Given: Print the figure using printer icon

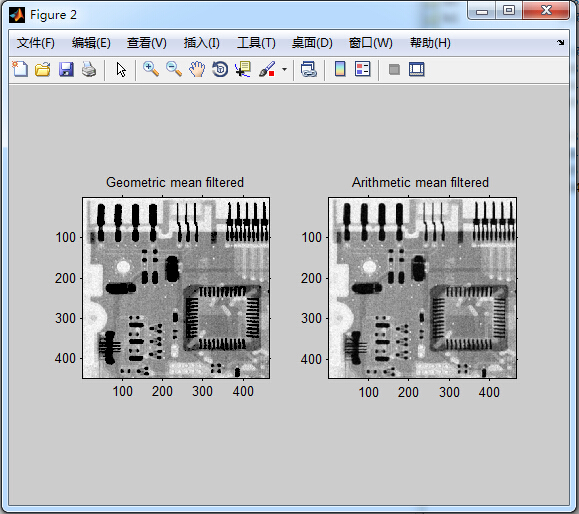Looking at the screenshot, I should point(89,69).
